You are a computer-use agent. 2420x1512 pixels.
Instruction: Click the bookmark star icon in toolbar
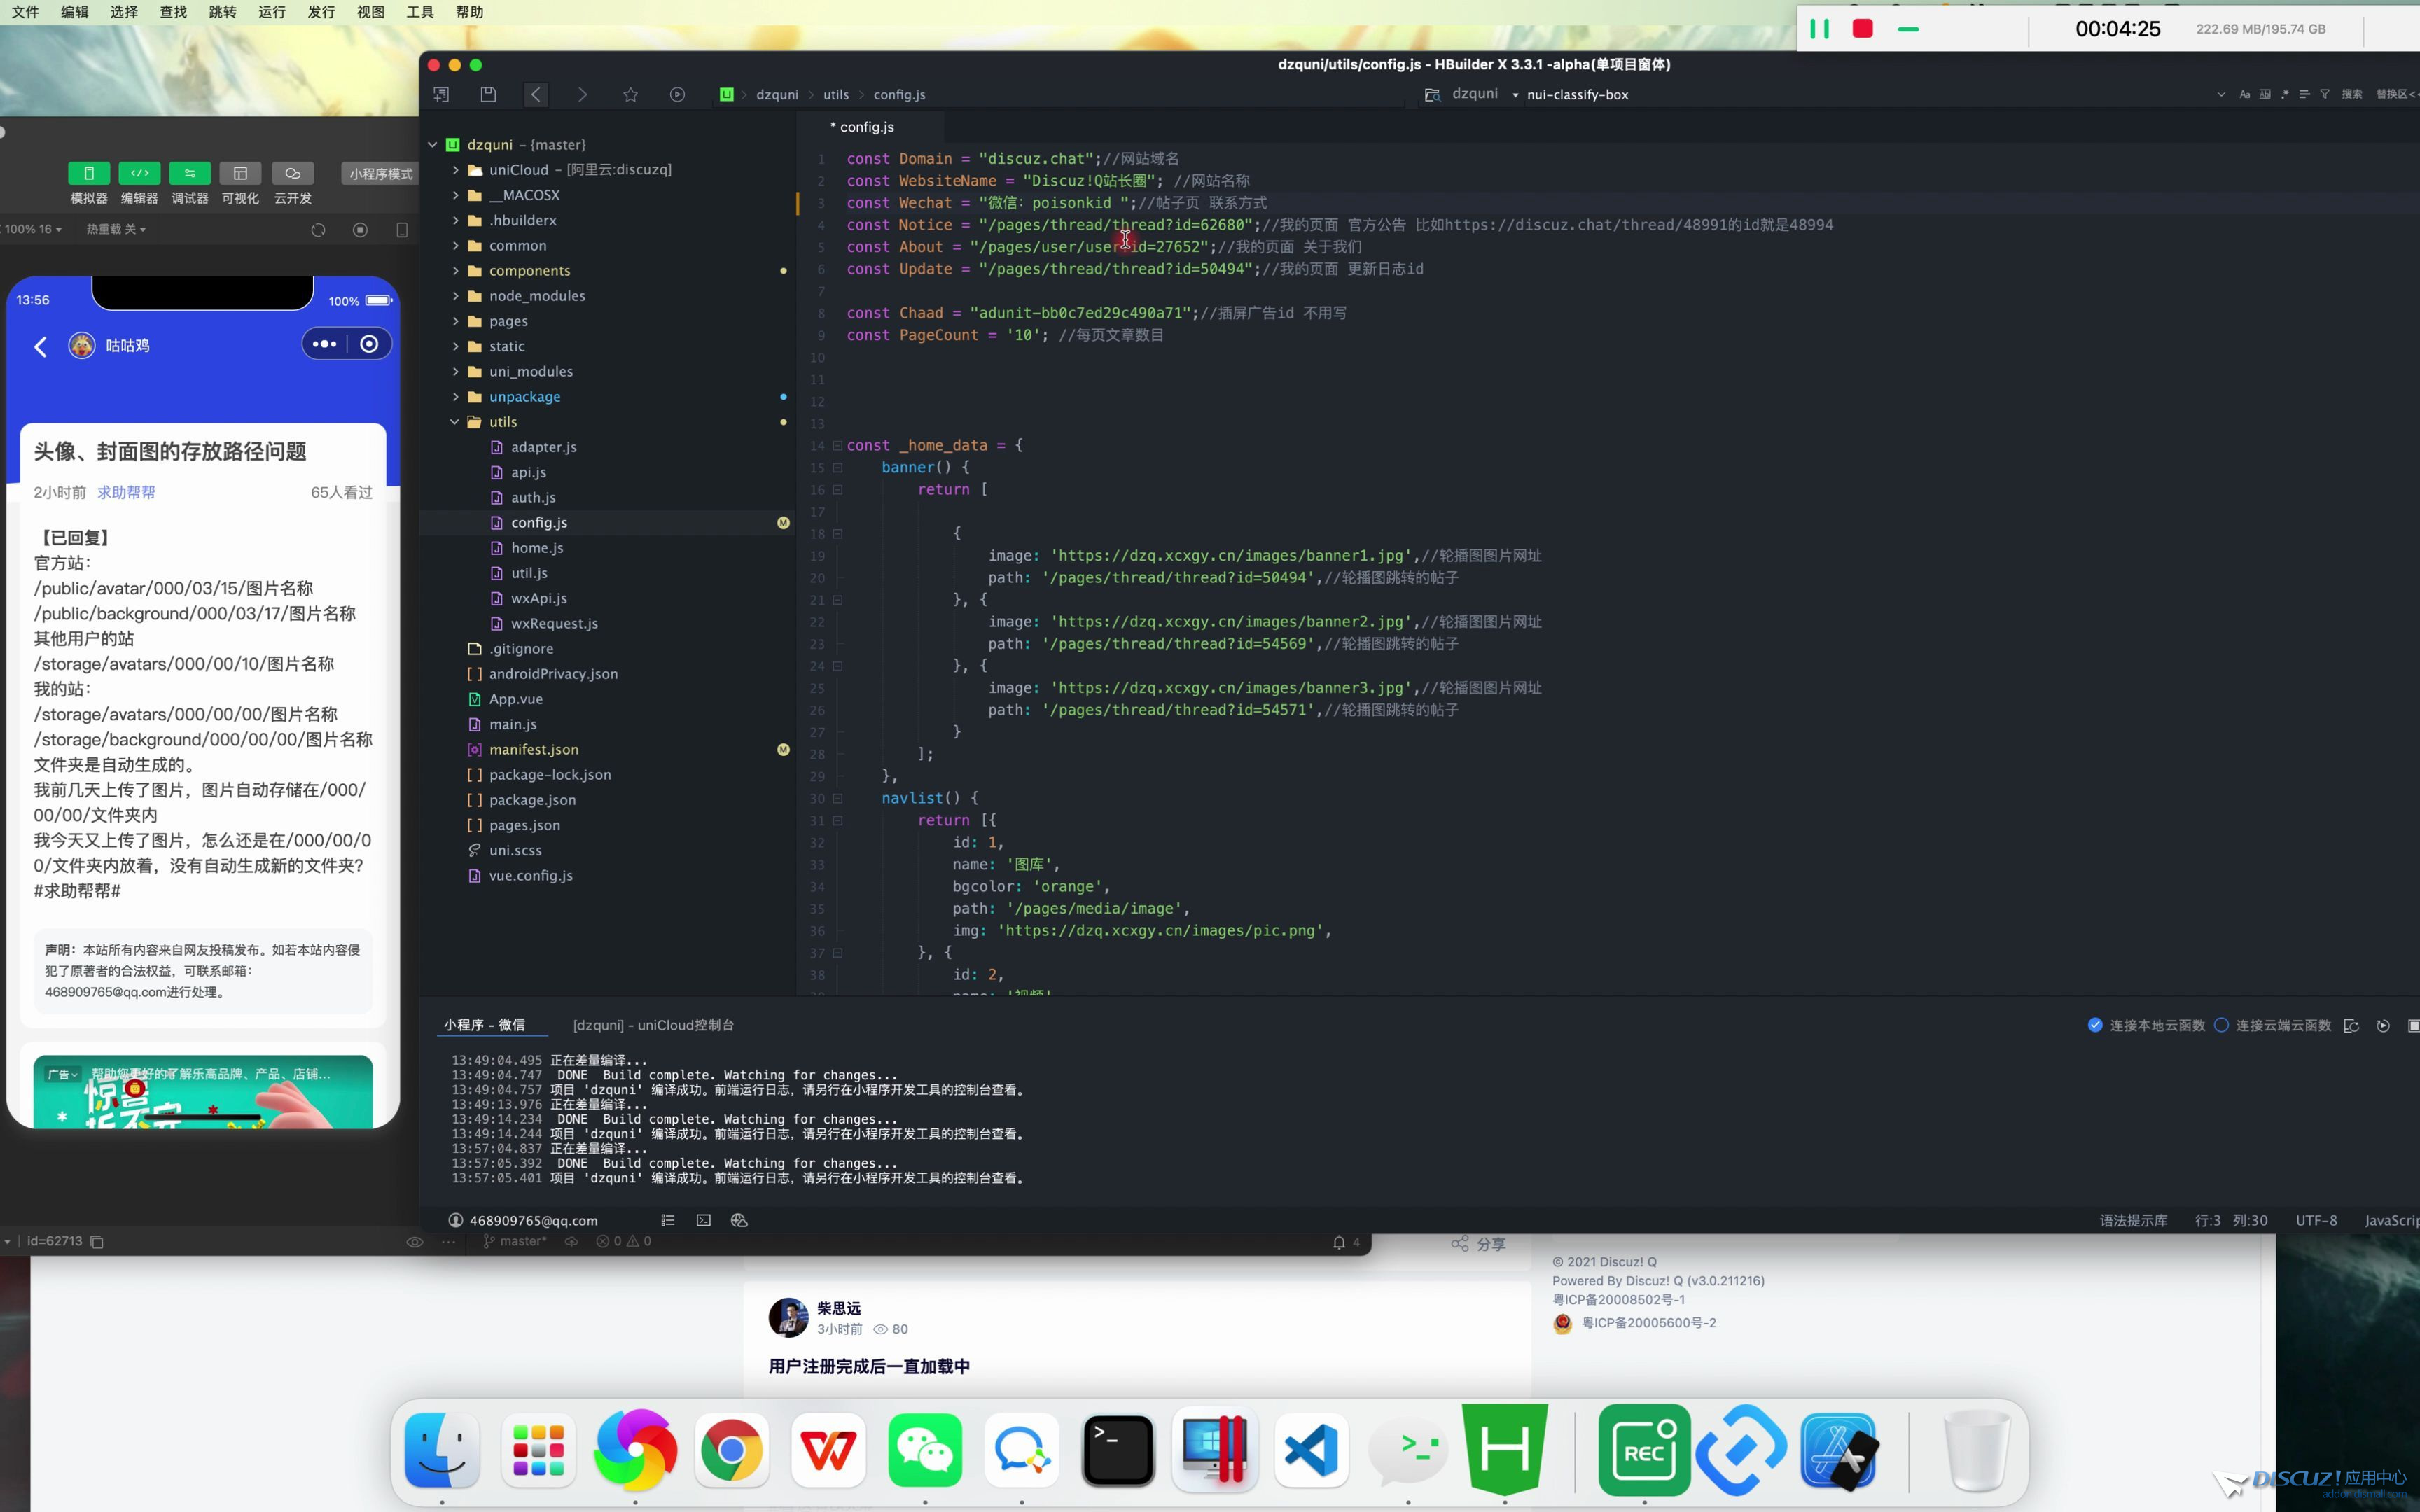click(630, 94)
